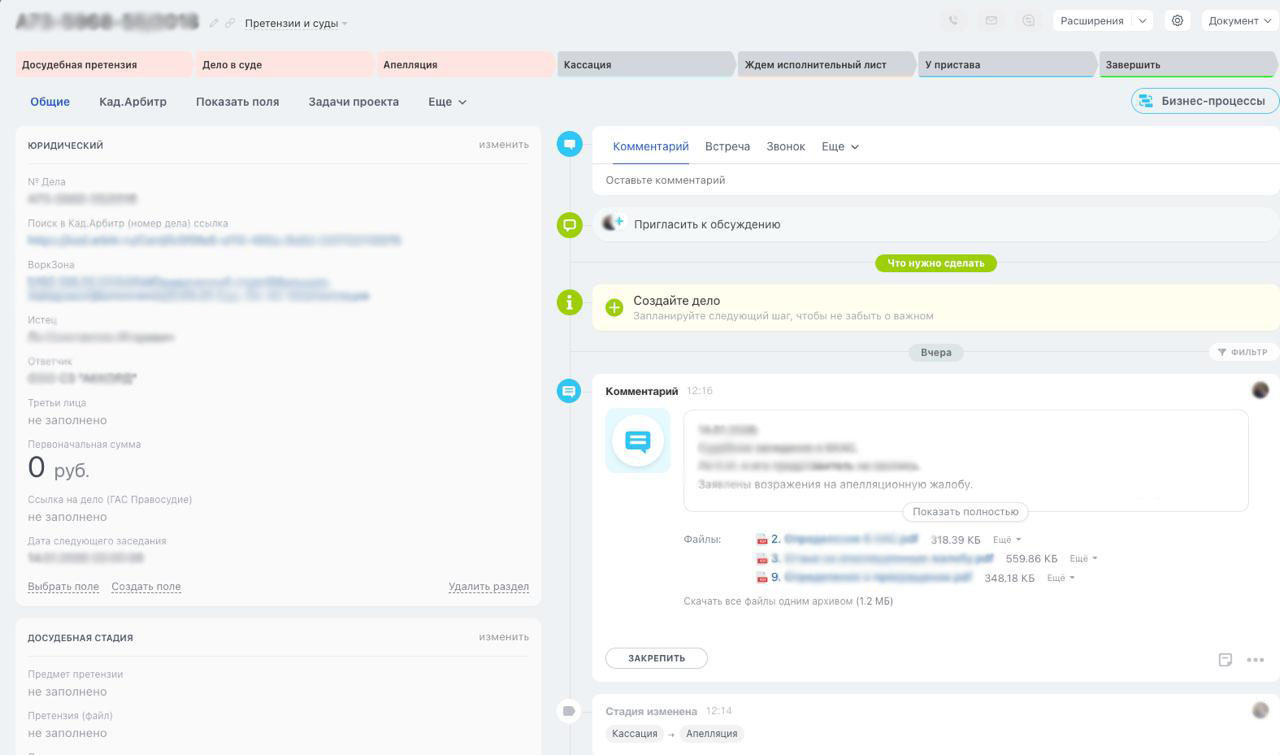The width and height of the screenshot is (1280, 755).
Task: Switch to the 'Кад.Арбитр' tab
Action: (133, 102)
